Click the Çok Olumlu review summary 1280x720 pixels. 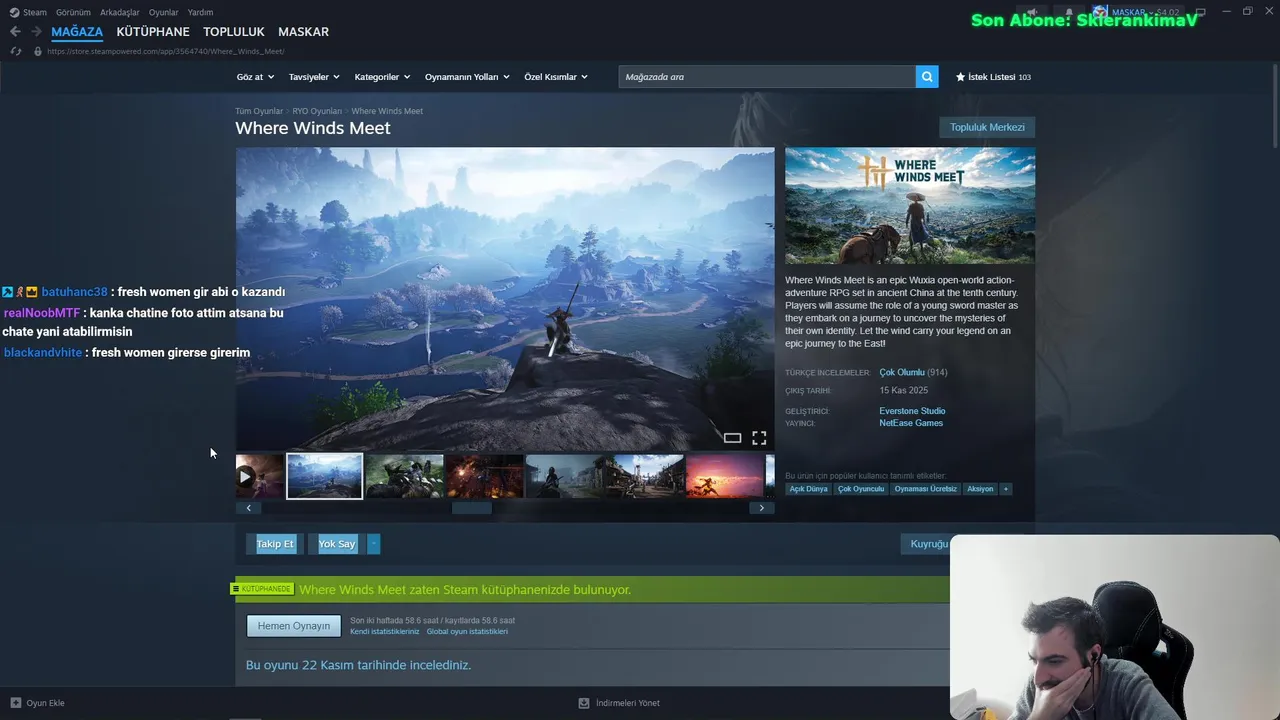(x=902, y=372)
